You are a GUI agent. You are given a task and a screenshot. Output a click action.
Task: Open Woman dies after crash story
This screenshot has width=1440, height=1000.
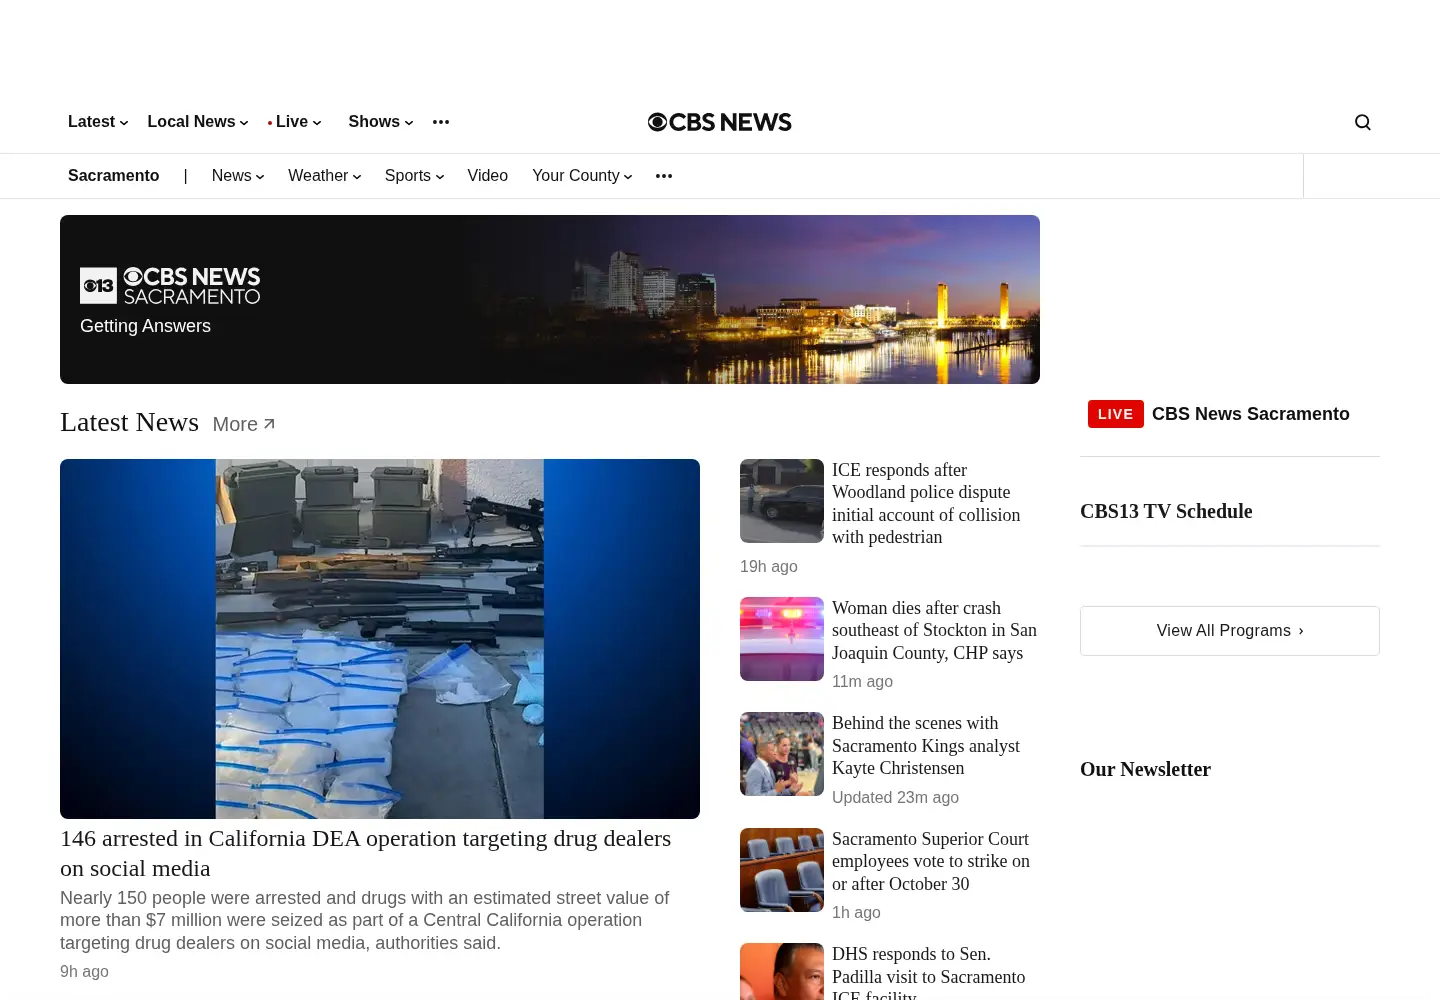934,630
